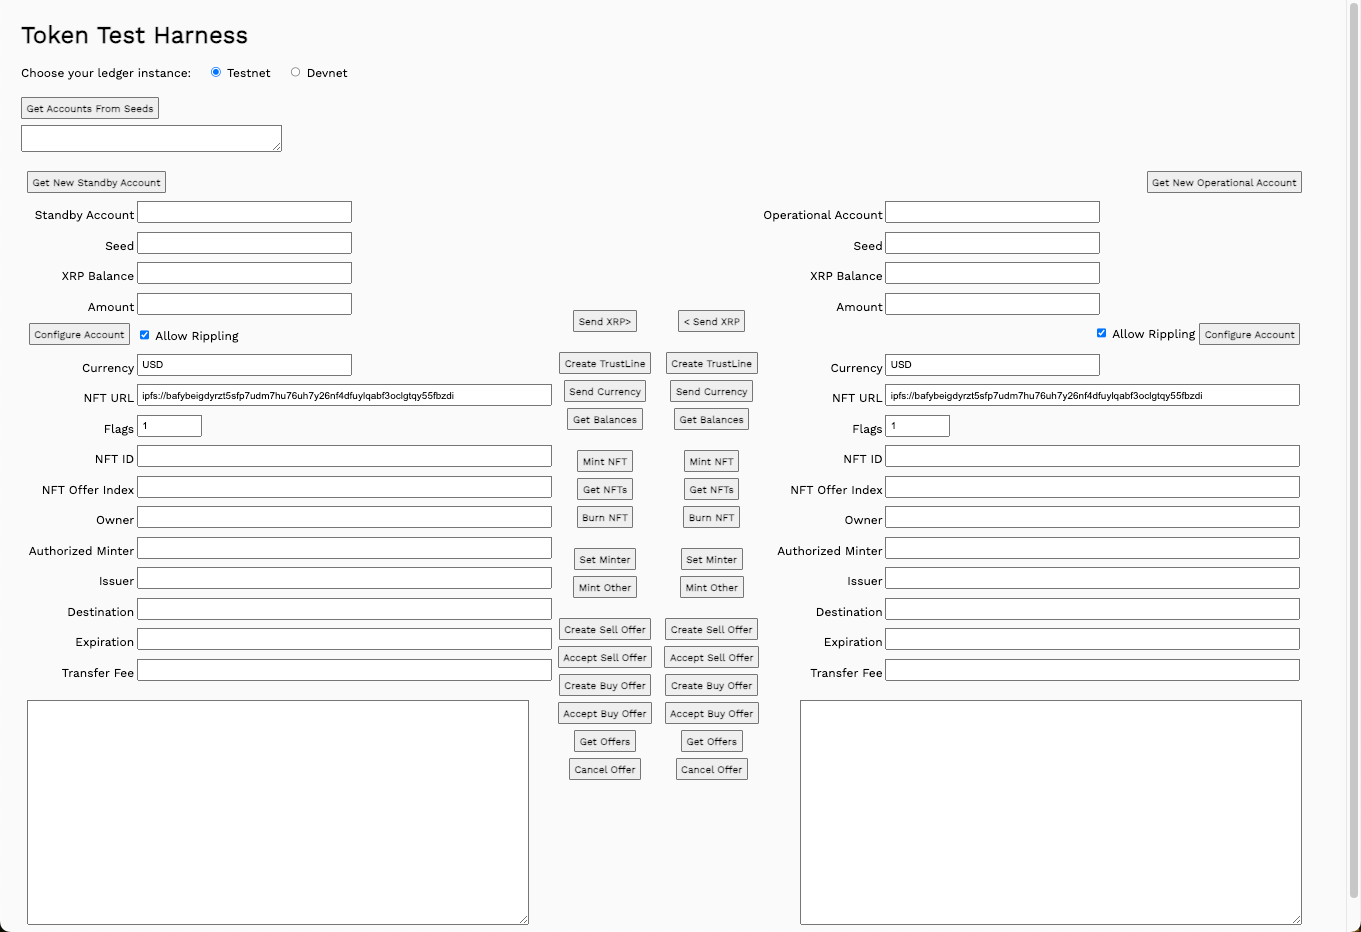Click Configure Account for the operational account
Viewport: 1361px width, 932px height.
1249,333
